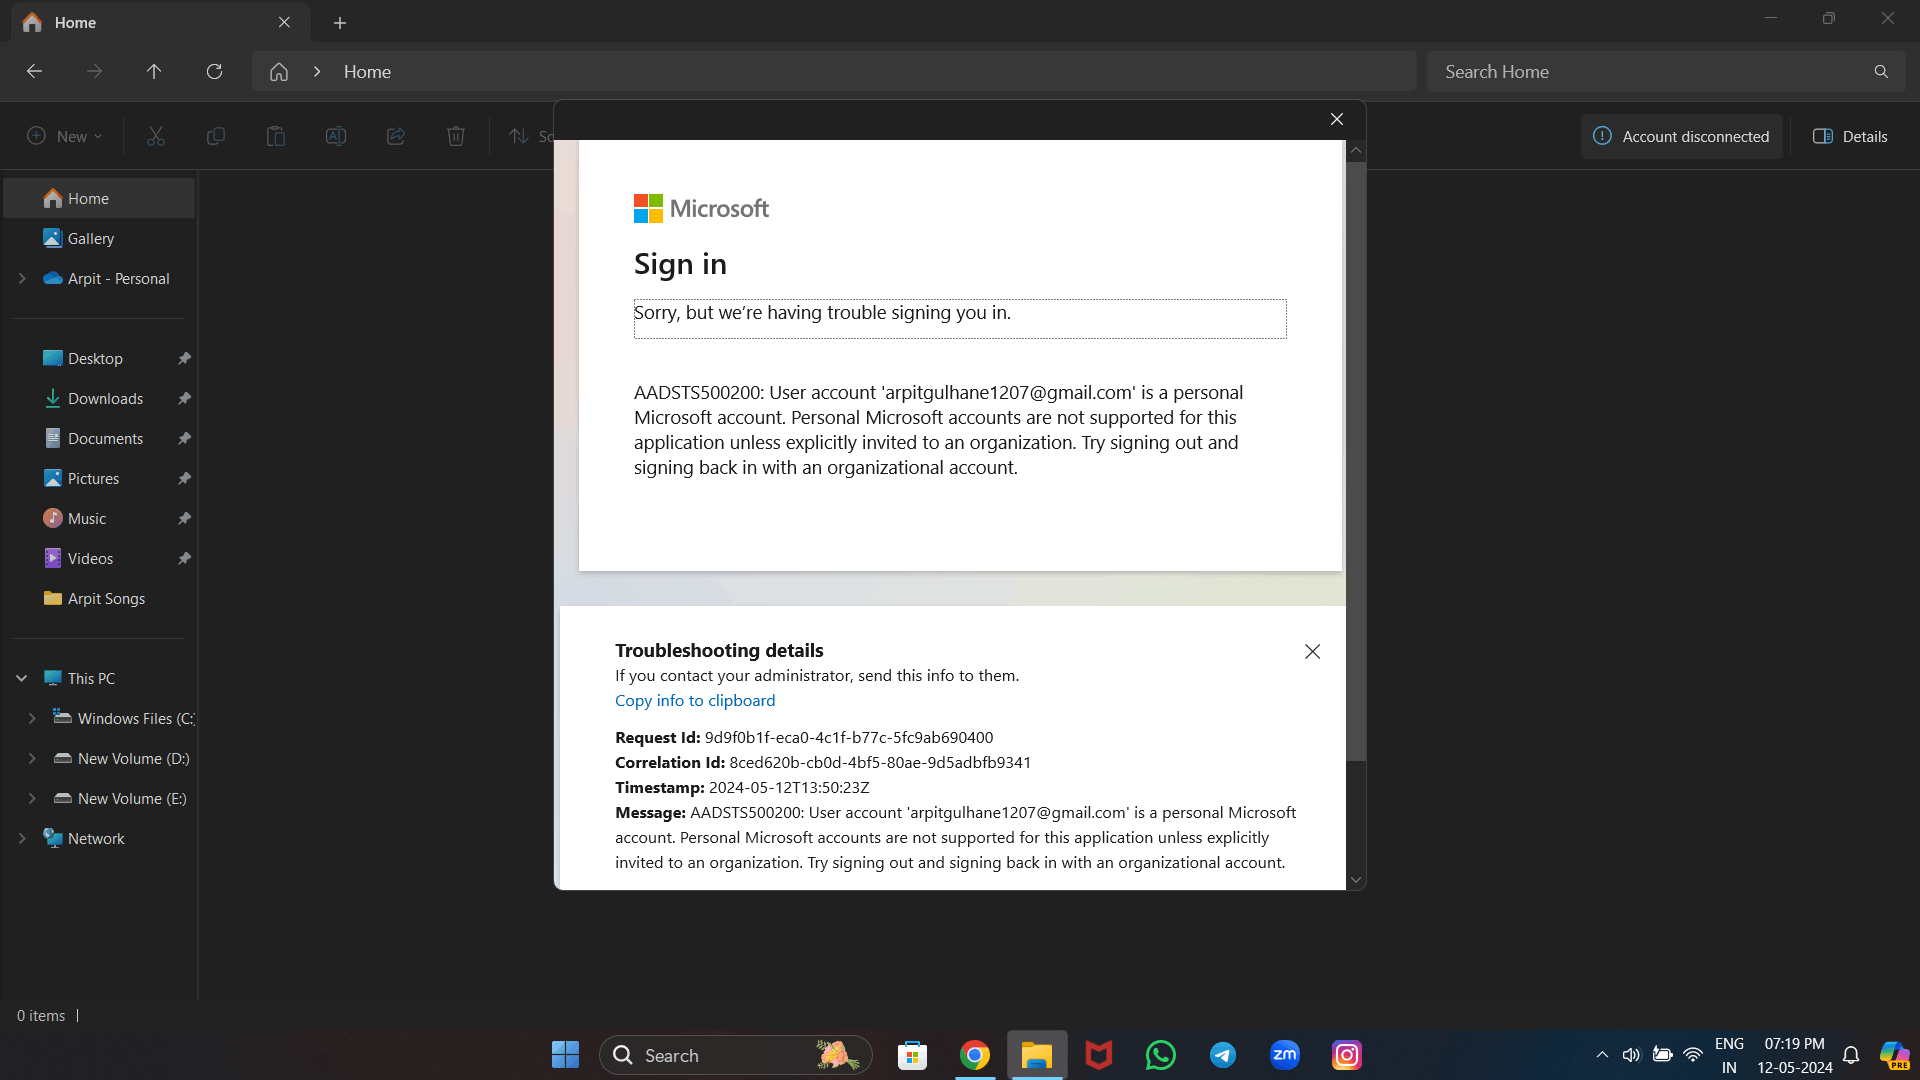Click the Copy icon in toolbar
This screenshot has width=1920, height=1080.
tap(215, 136)
